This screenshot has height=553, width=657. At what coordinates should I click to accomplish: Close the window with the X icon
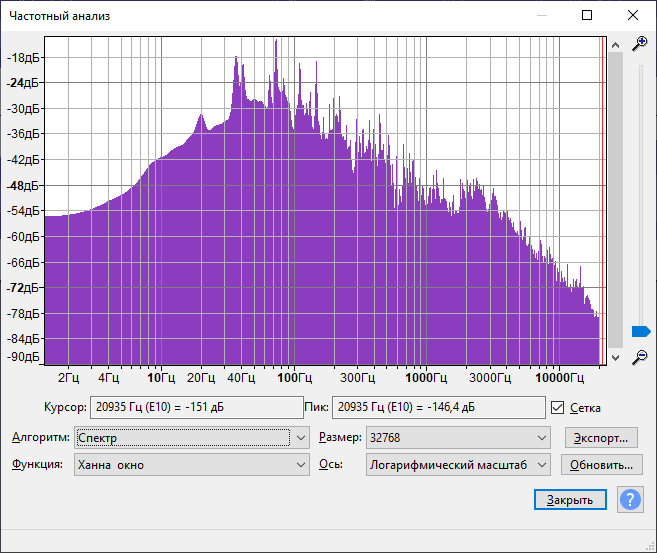tap(633, 15)
